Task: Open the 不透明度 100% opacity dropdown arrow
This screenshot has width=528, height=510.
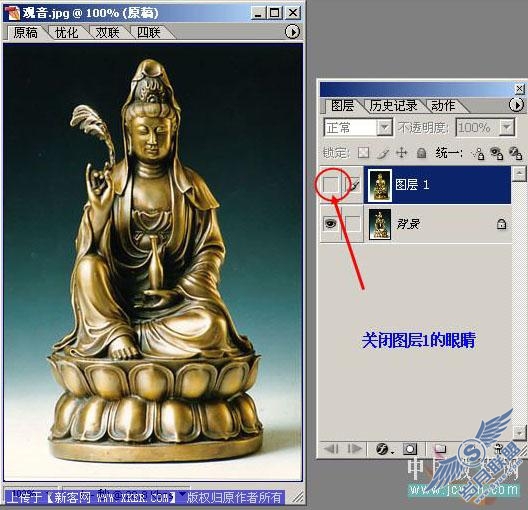Action: (506, 128)
